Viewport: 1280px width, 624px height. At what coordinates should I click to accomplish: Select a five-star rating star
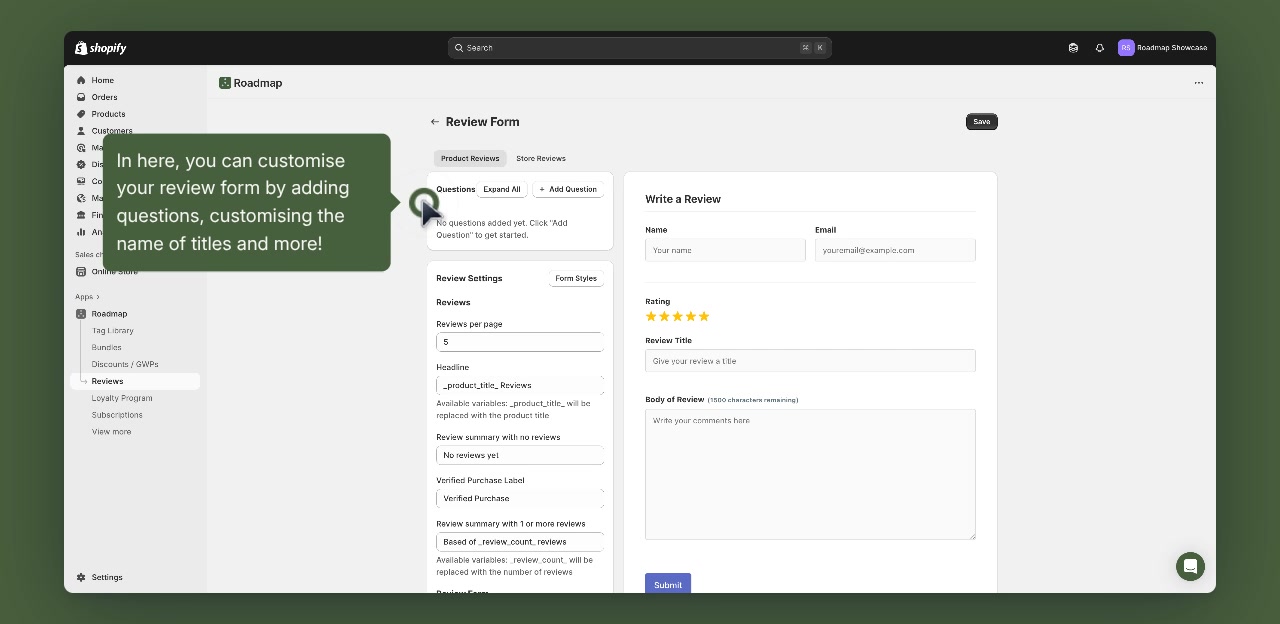[x=704, y=316]
